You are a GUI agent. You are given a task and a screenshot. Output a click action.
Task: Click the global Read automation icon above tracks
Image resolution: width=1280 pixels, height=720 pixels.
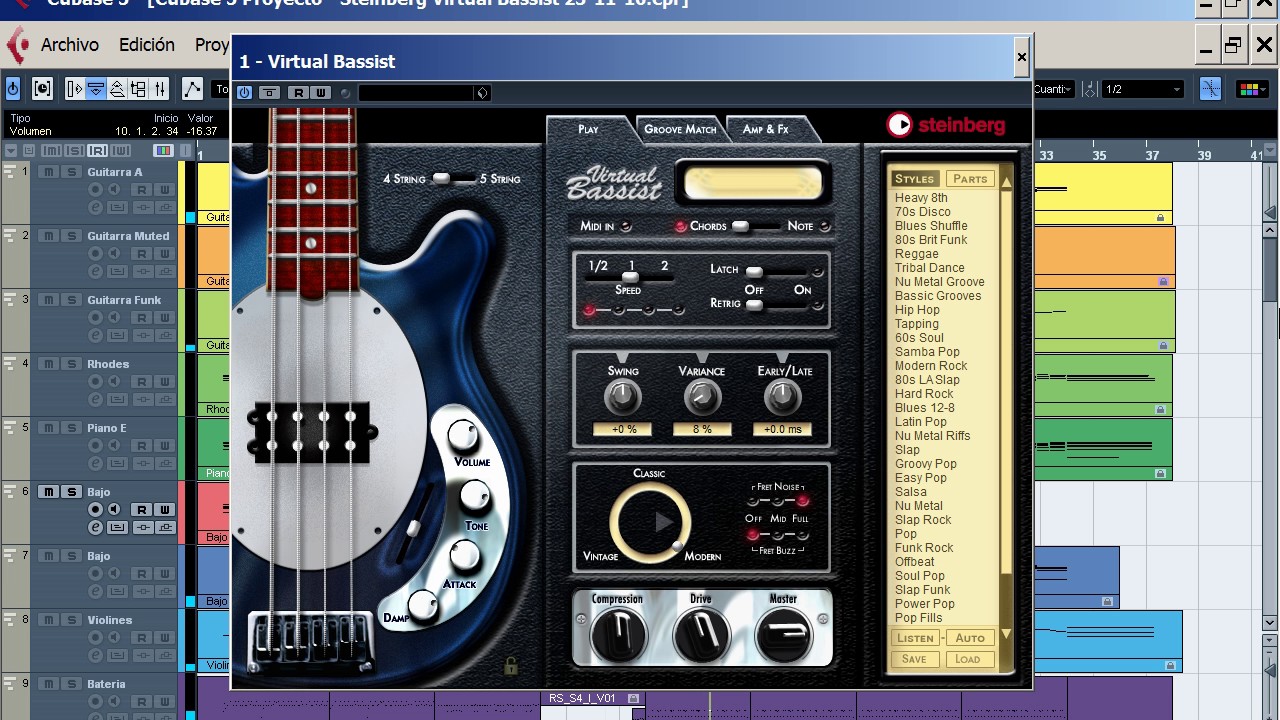click(97, 151)
